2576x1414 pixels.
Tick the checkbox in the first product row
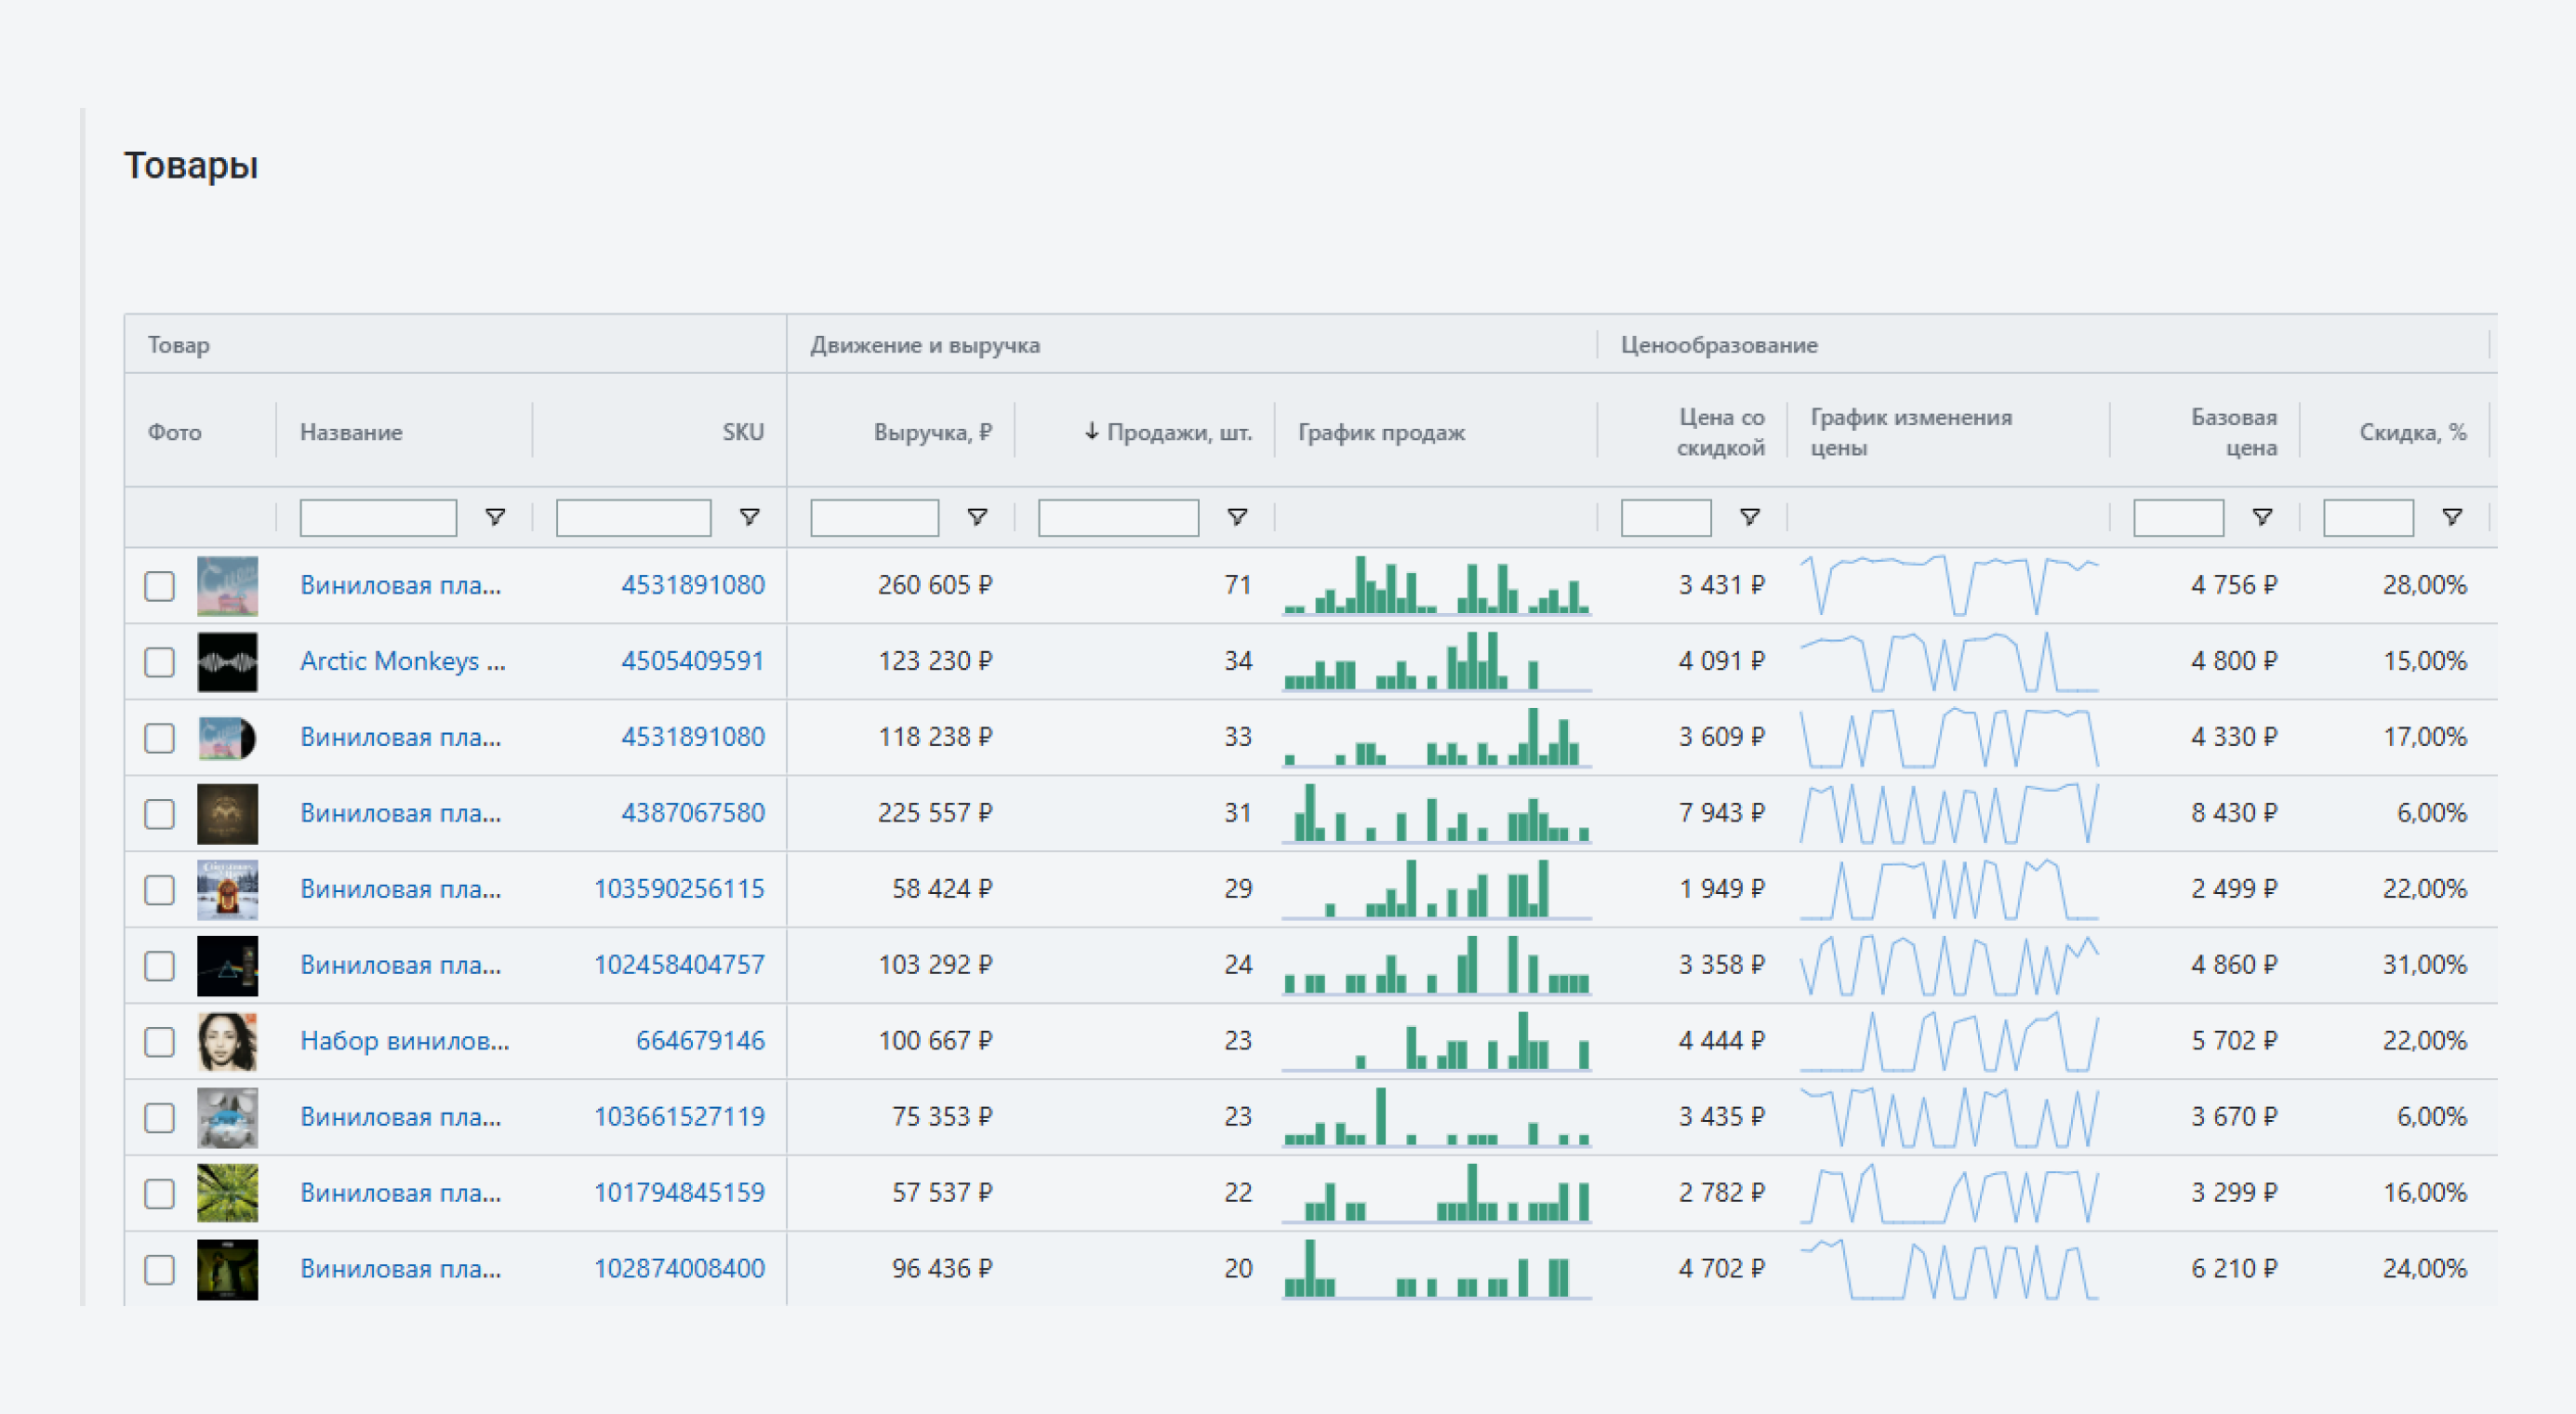[159, 586]
